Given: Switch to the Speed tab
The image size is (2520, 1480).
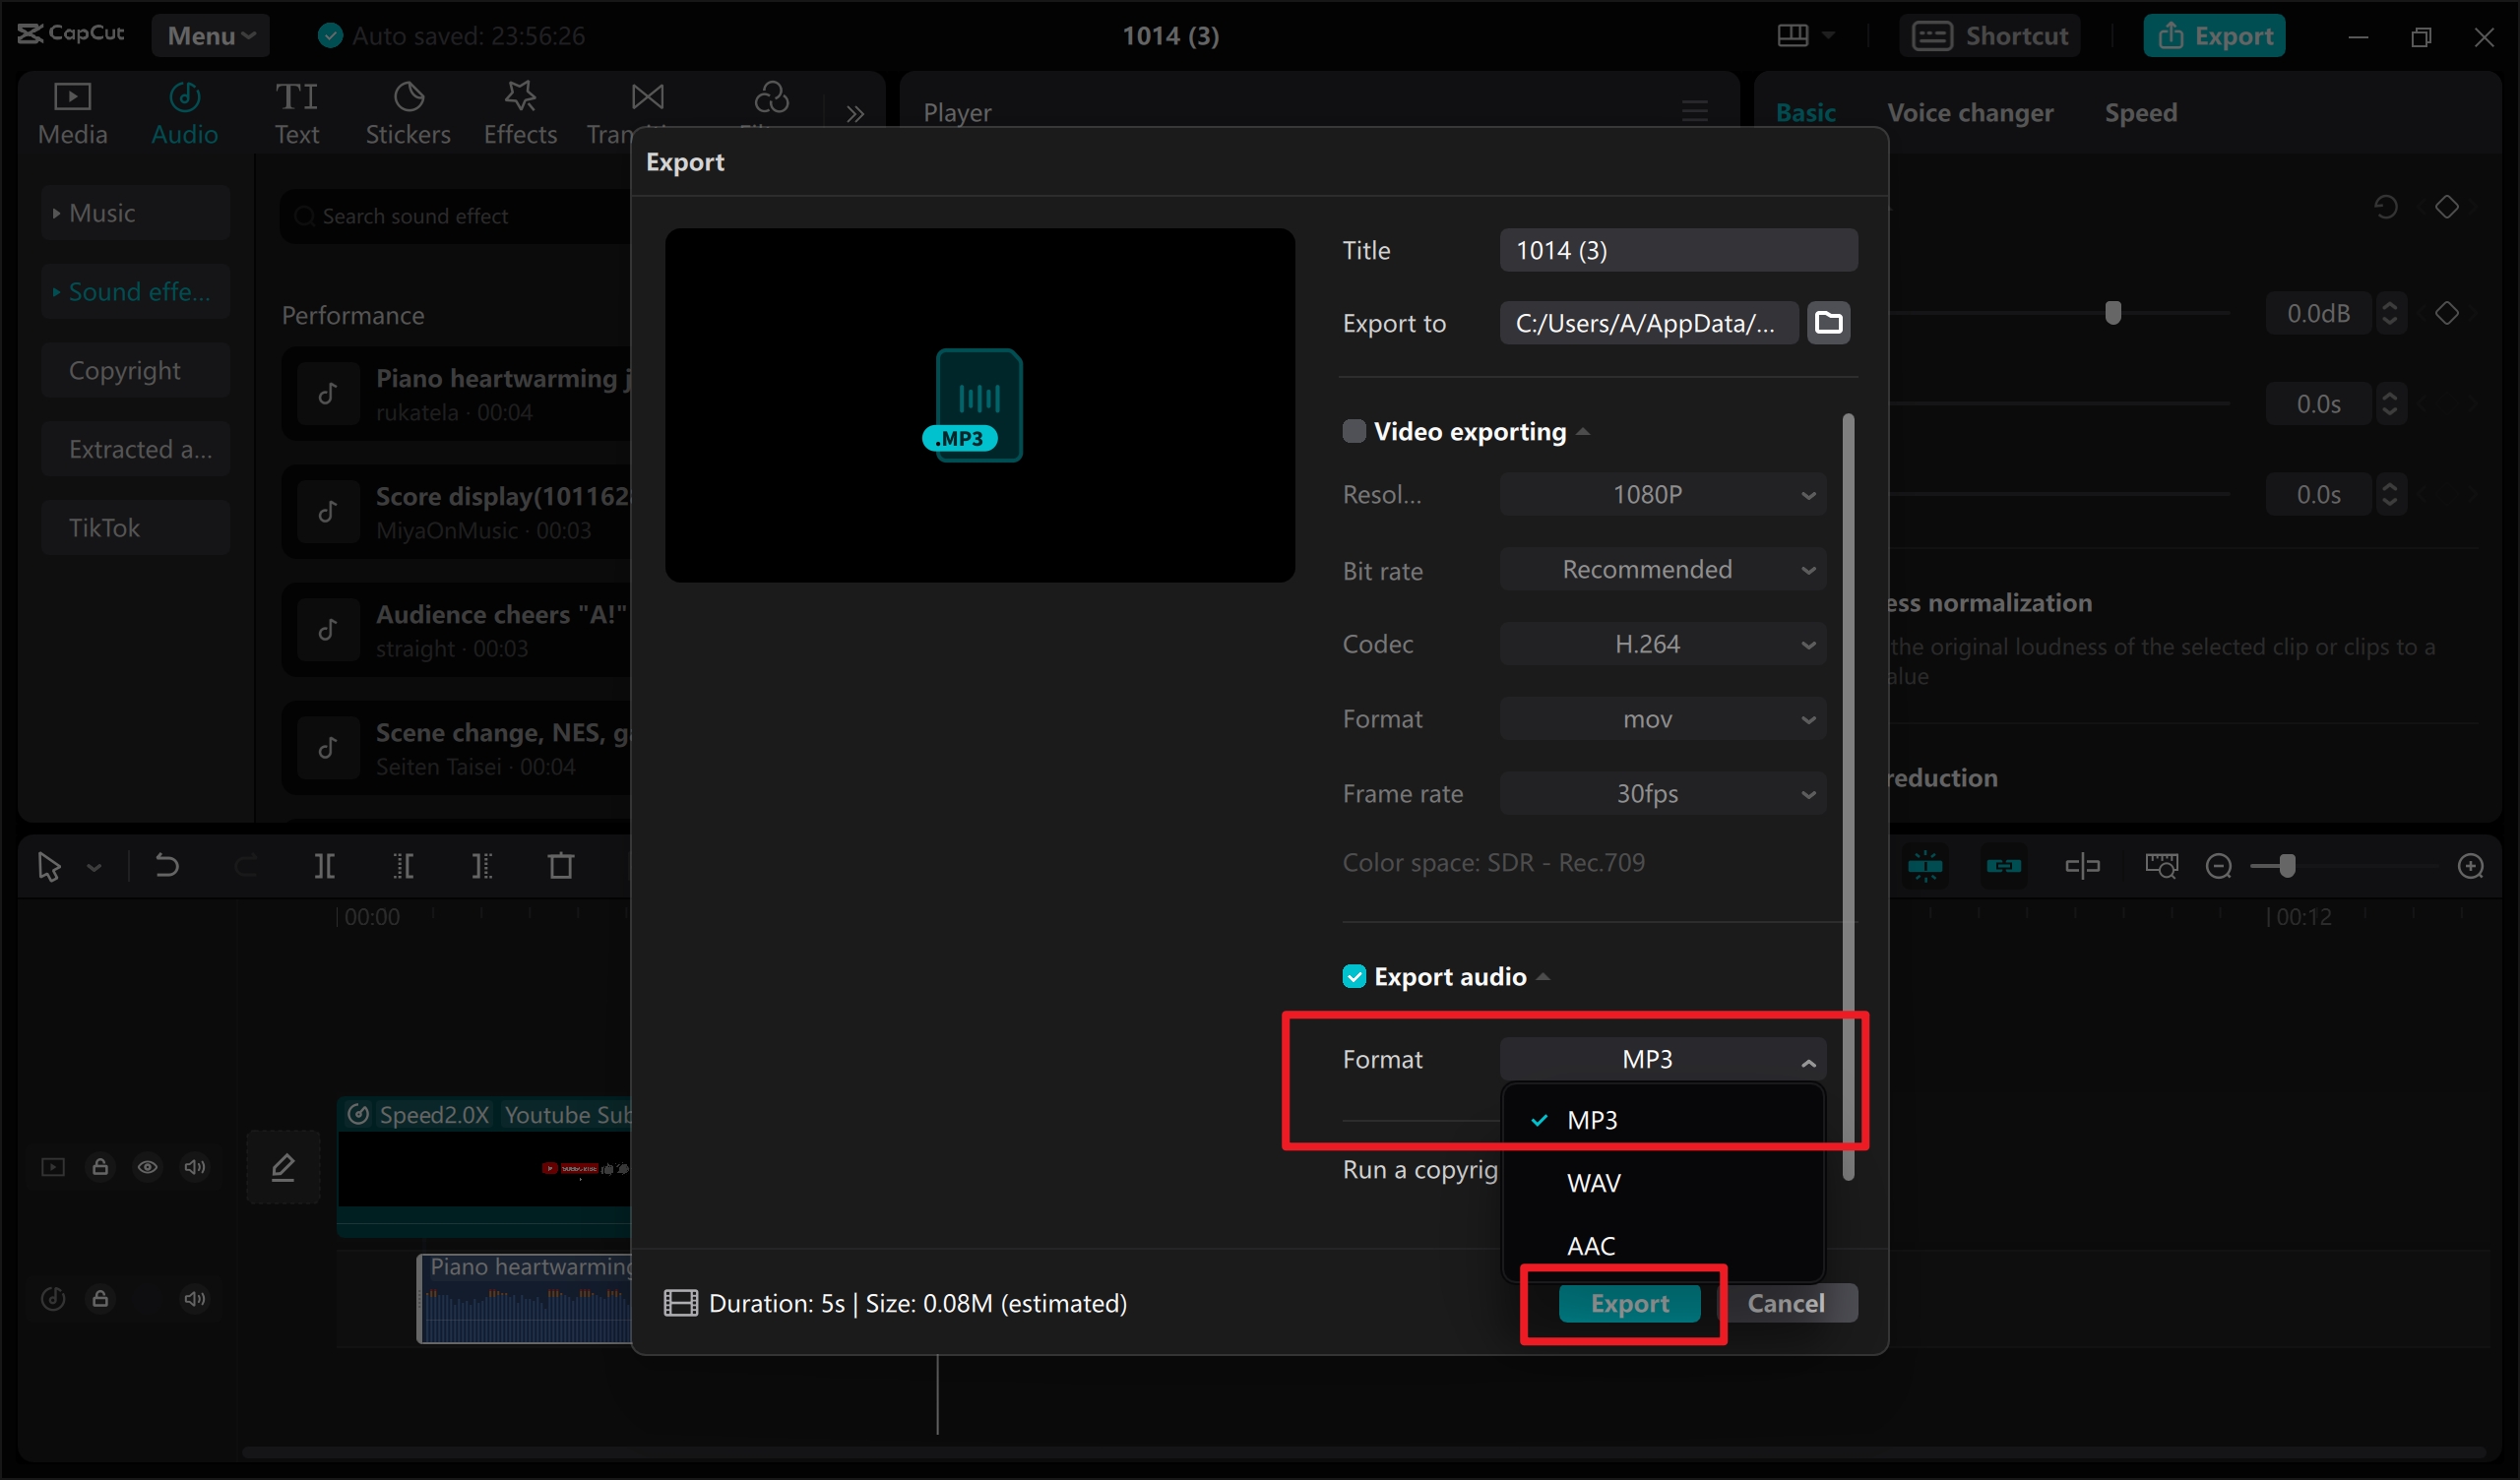Looking at the screenshot, I should (x=2139, y=112).
